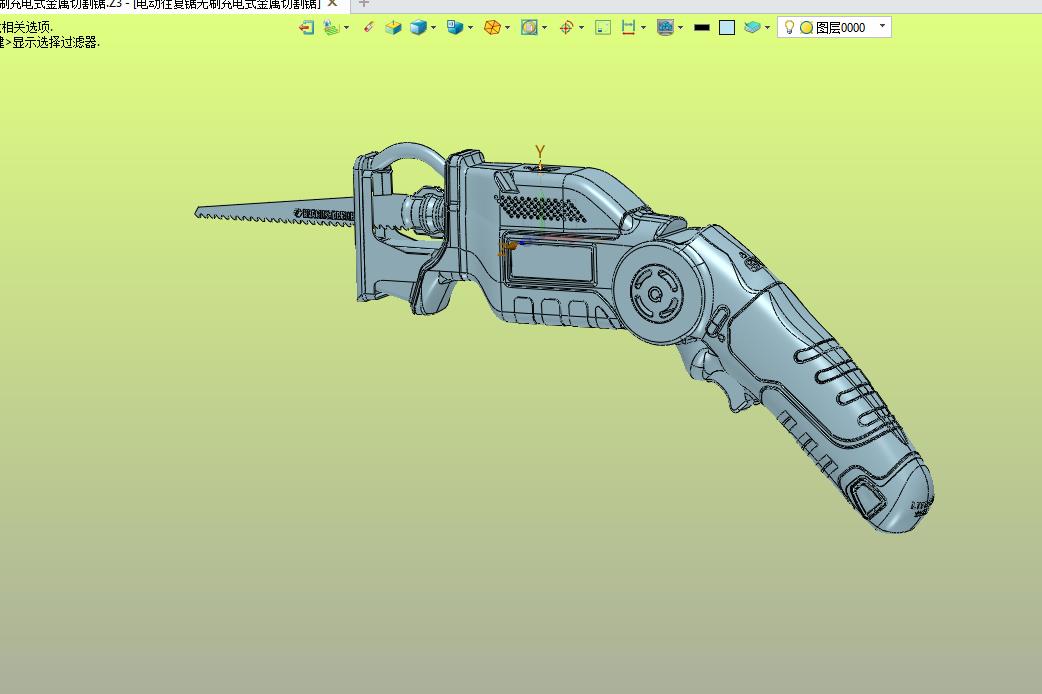Click the red eraser/clear tool icon
1042x694 pixels.
point(369,27)
